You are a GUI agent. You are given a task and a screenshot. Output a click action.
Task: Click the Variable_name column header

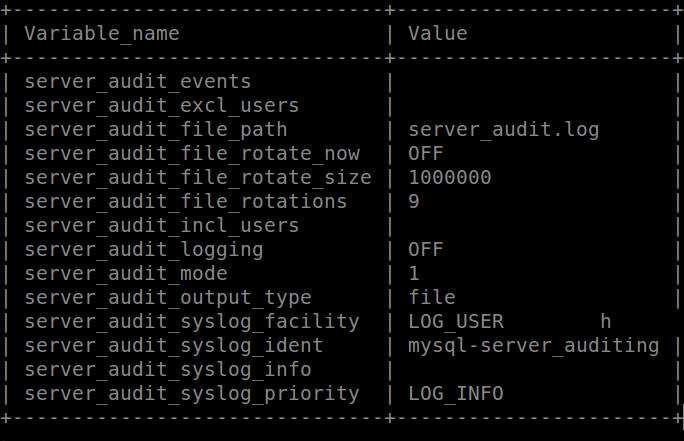point(102,33)
